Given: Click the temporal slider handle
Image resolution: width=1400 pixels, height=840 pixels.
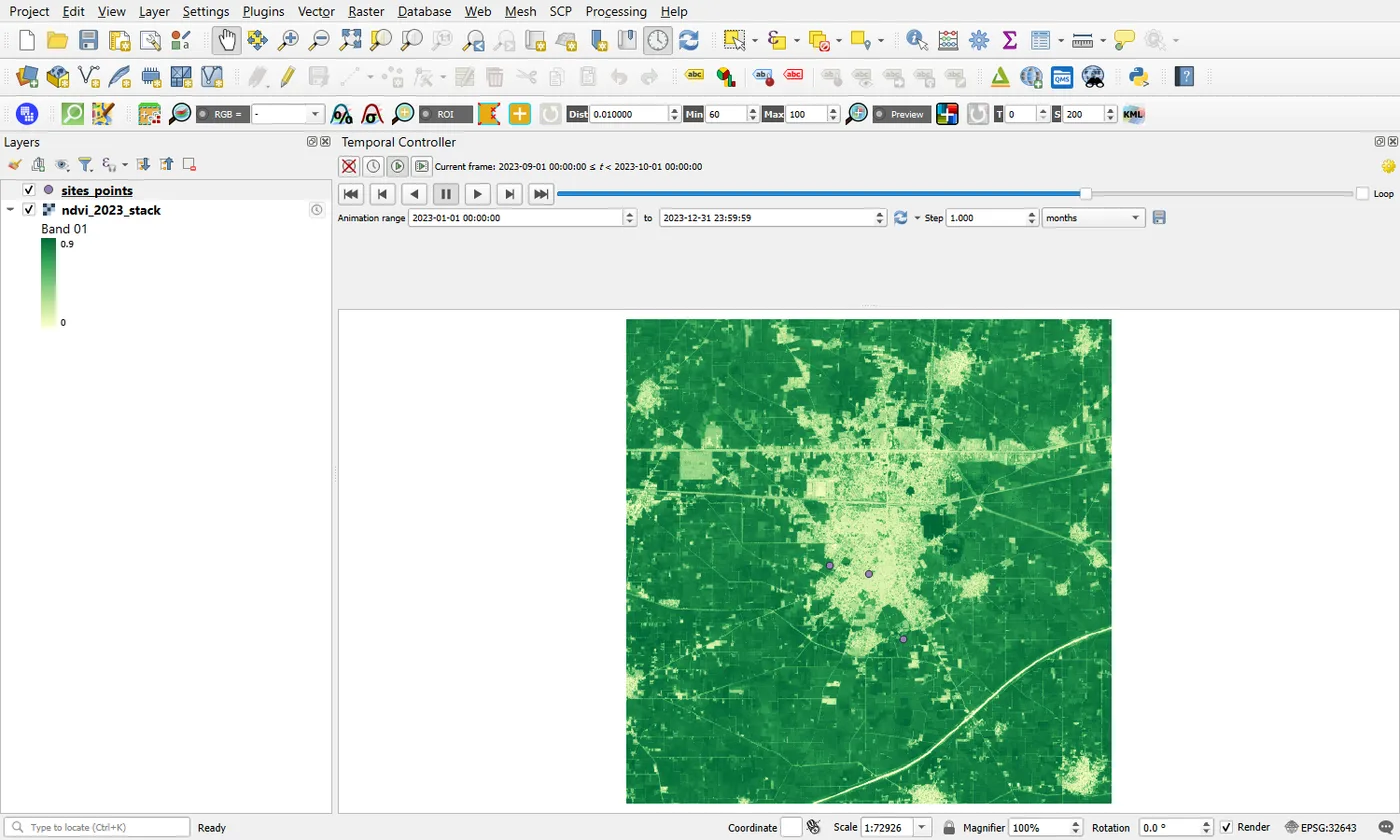Looking at the screenshot, I should [x=1085, y=194].
